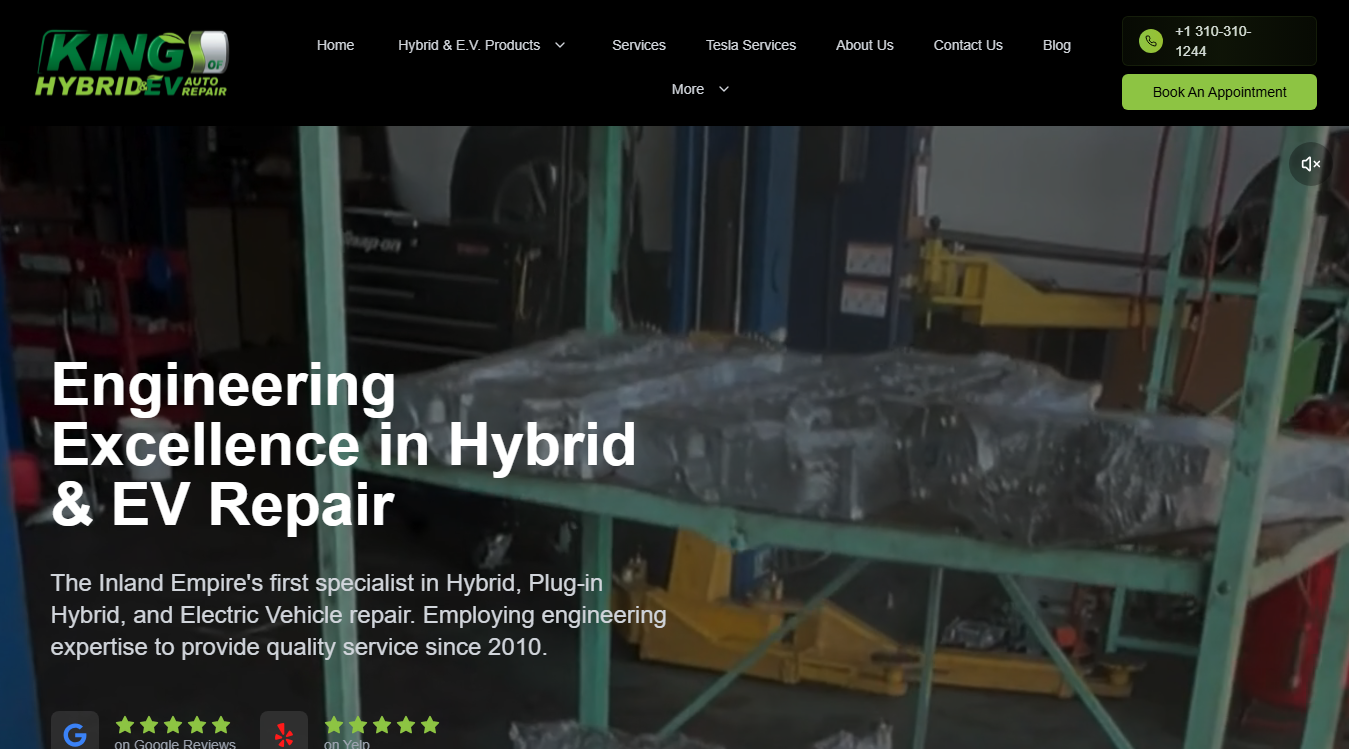Click 'on Yelp' text
Viewport: 1349px width, 749px height.
coord(347,744)
